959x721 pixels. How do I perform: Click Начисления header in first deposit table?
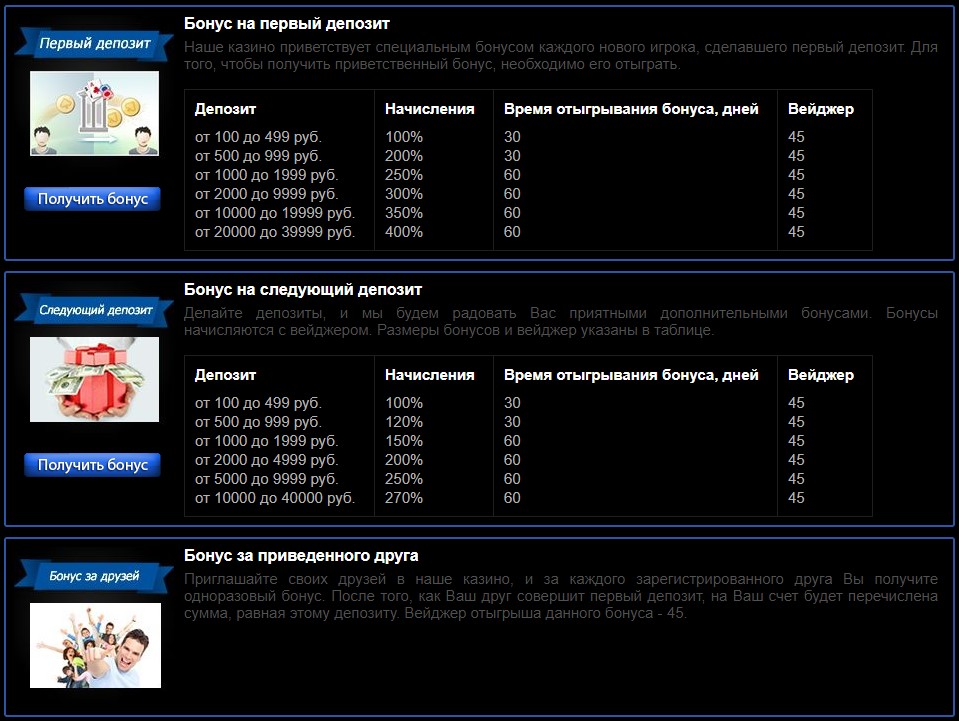(x=429, y=109)
